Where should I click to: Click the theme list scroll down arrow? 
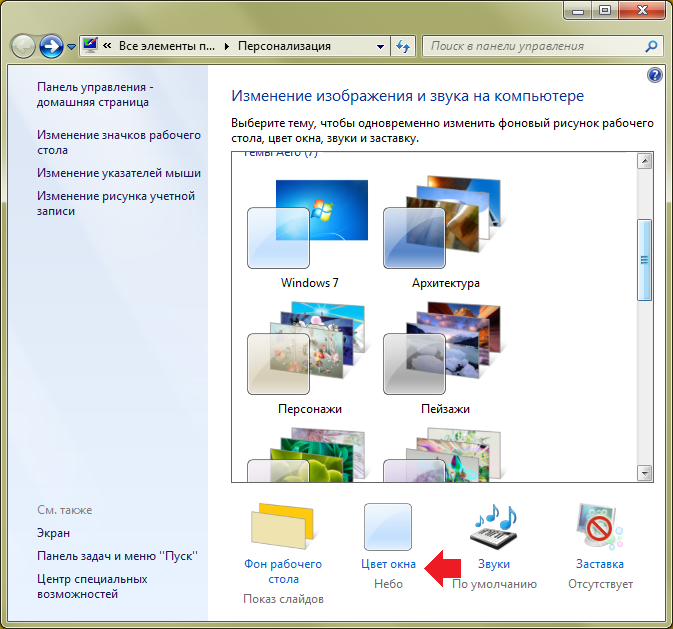[x=645, y=473]
